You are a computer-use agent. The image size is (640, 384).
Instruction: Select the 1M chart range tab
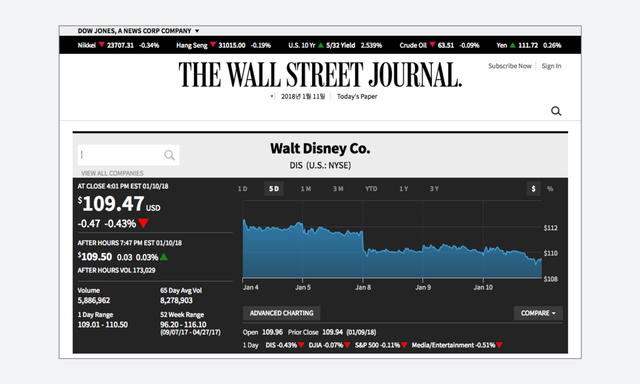click(306, 189)
